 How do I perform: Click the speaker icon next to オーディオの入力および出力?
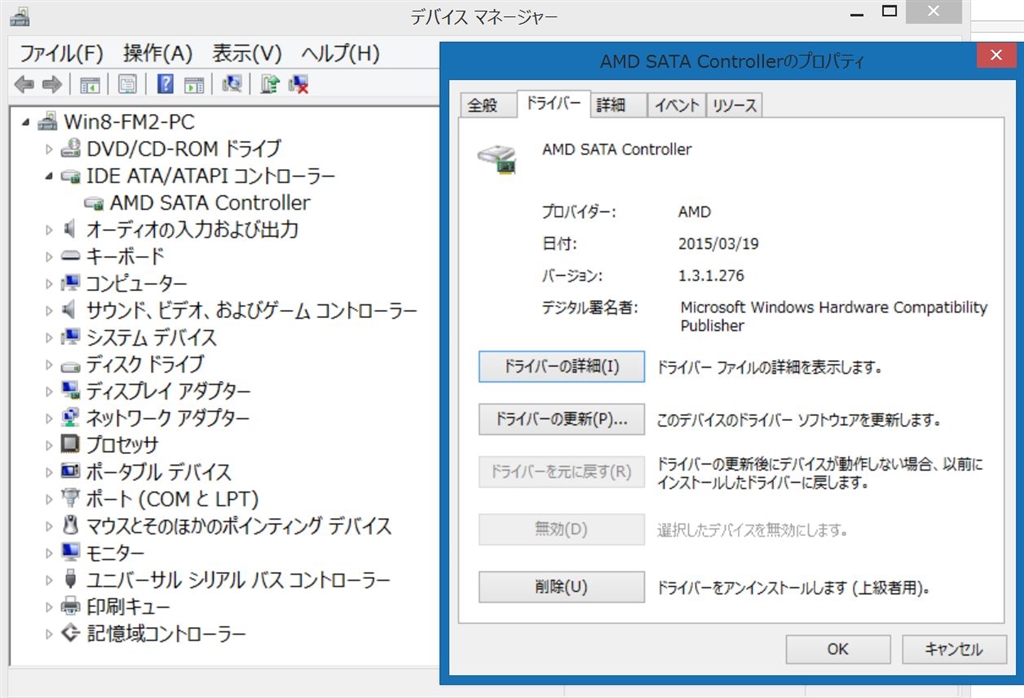[69, 229]
